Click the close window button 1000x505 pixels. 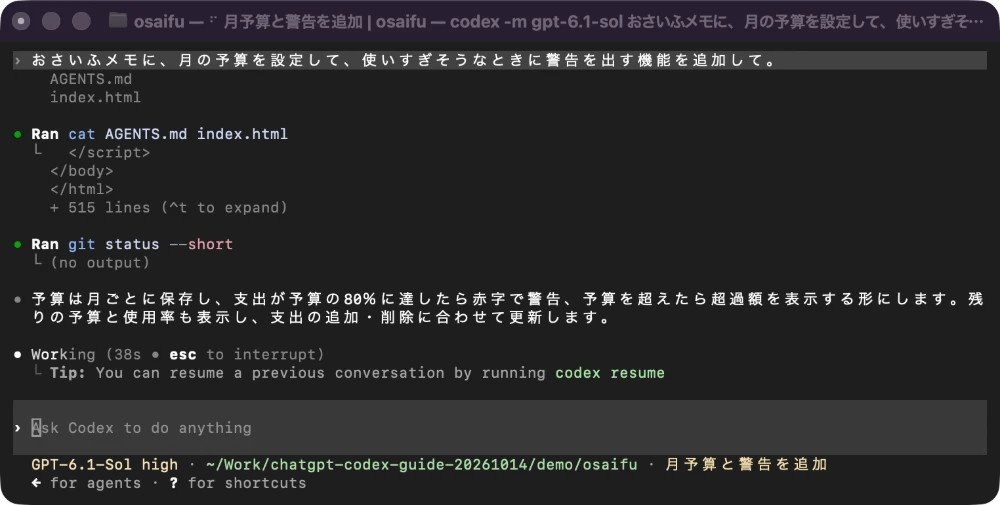point(22,22)
